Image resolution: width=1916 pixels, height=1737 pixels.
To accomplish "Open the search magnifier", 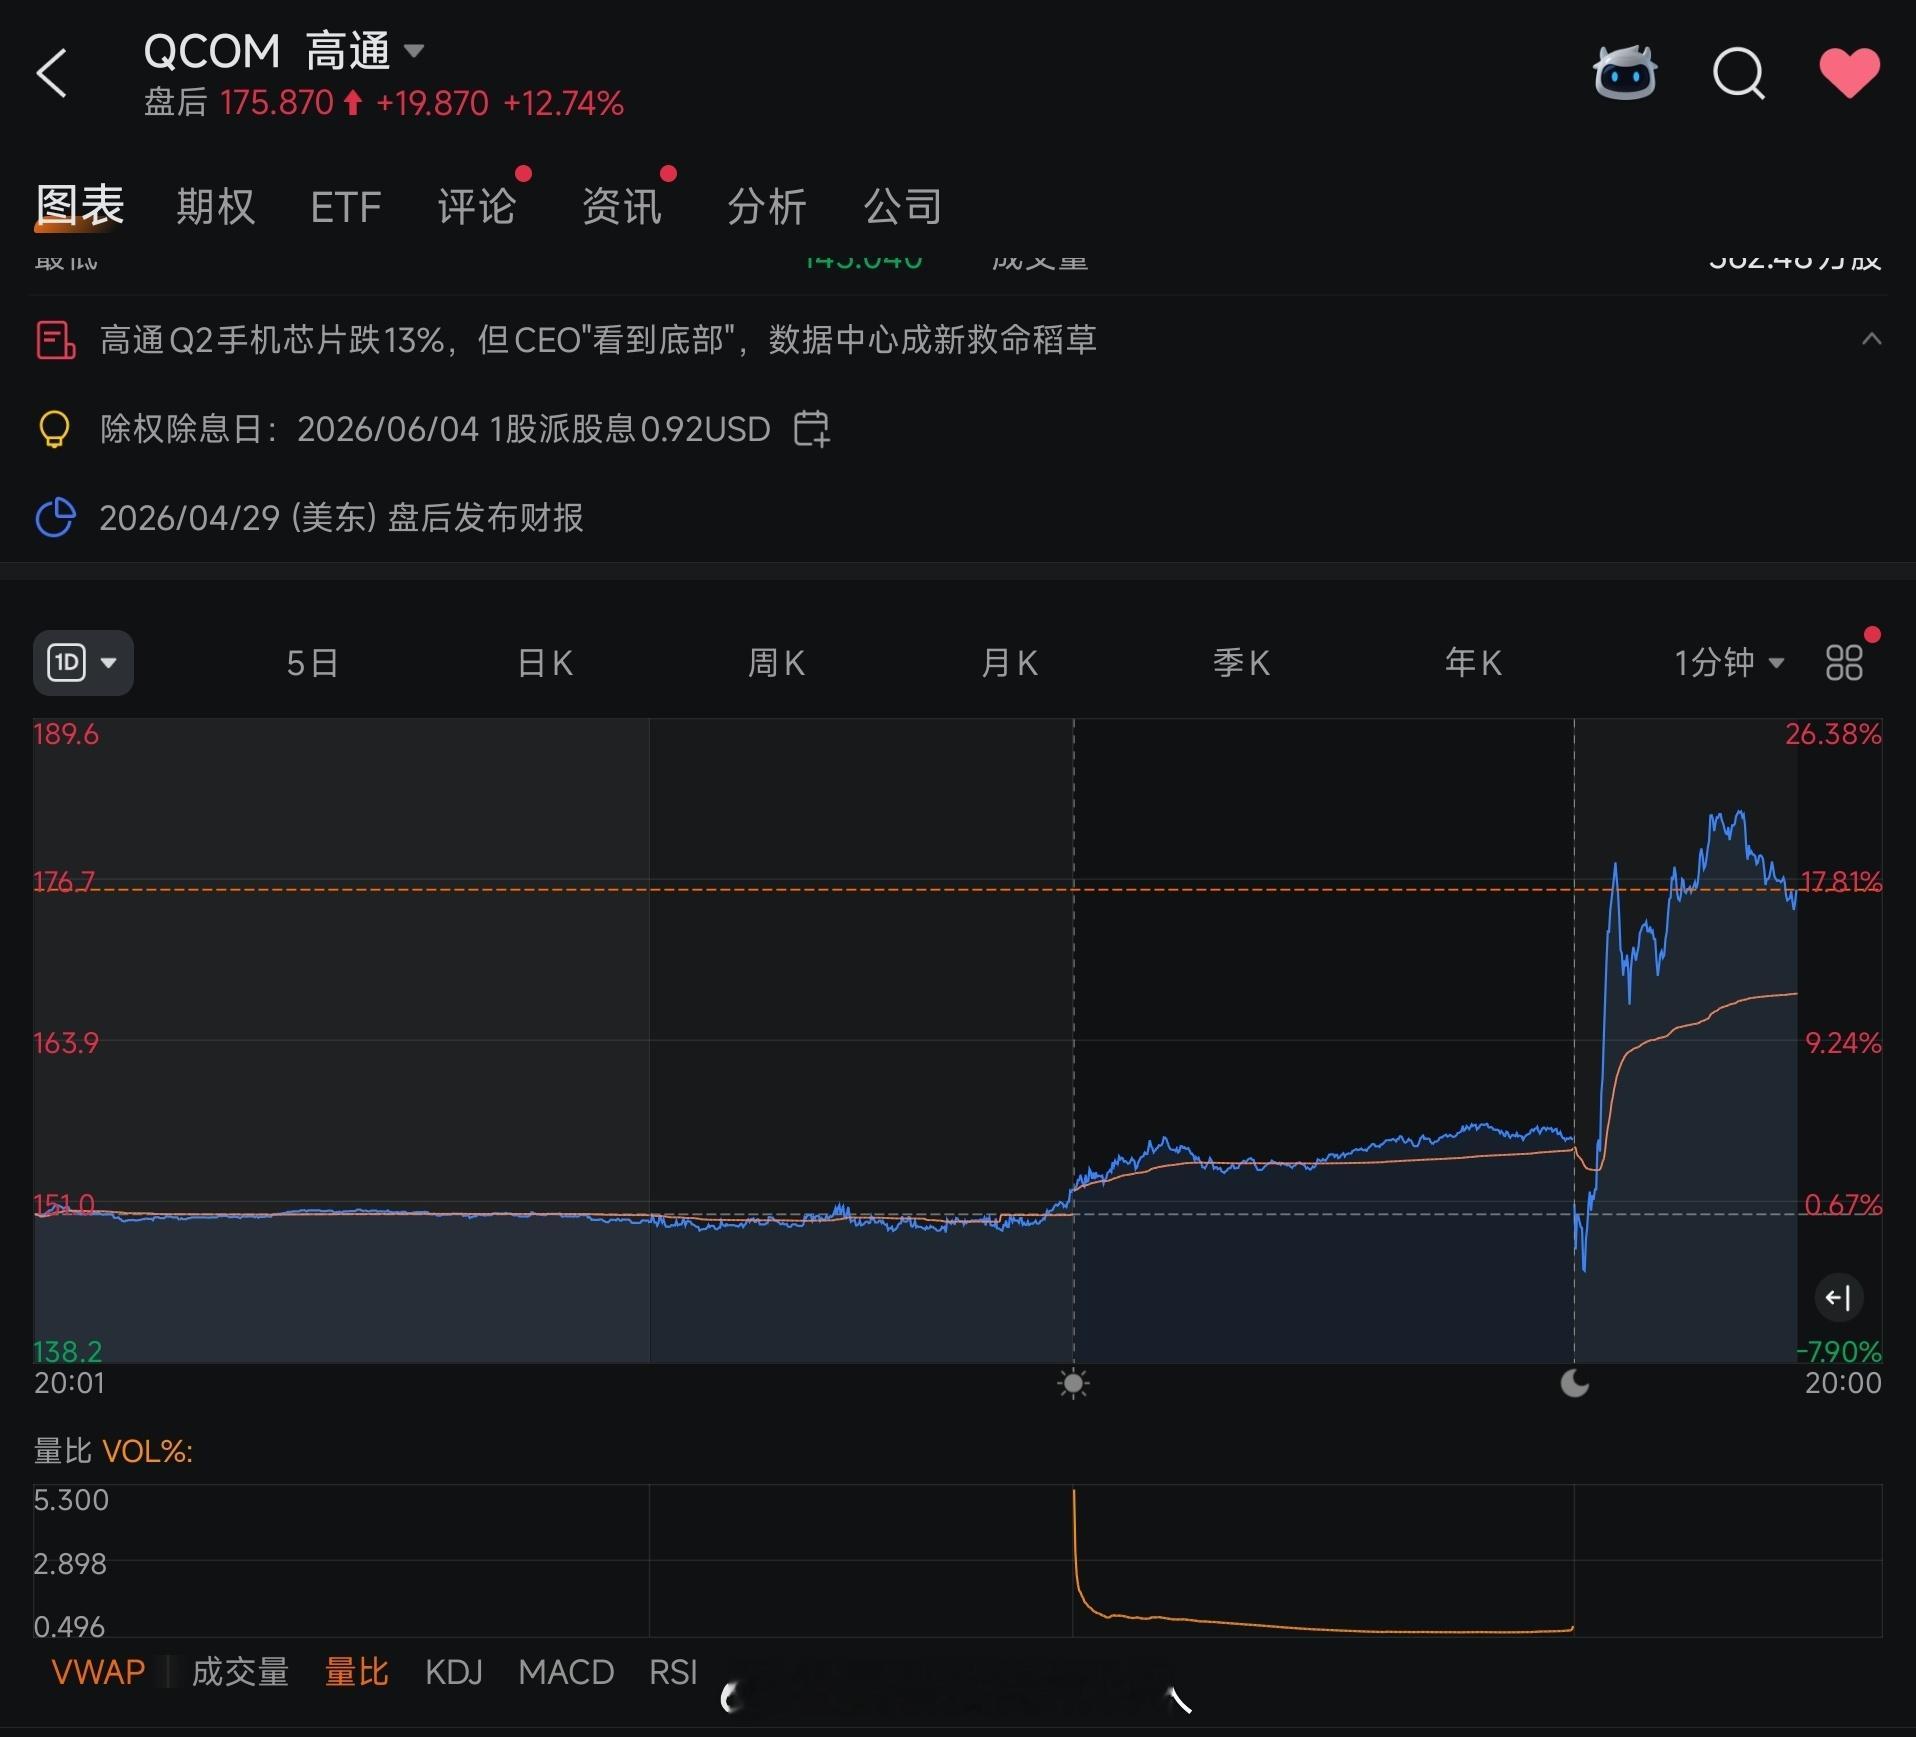I will pyautogui.click(x=1739, y=74).
